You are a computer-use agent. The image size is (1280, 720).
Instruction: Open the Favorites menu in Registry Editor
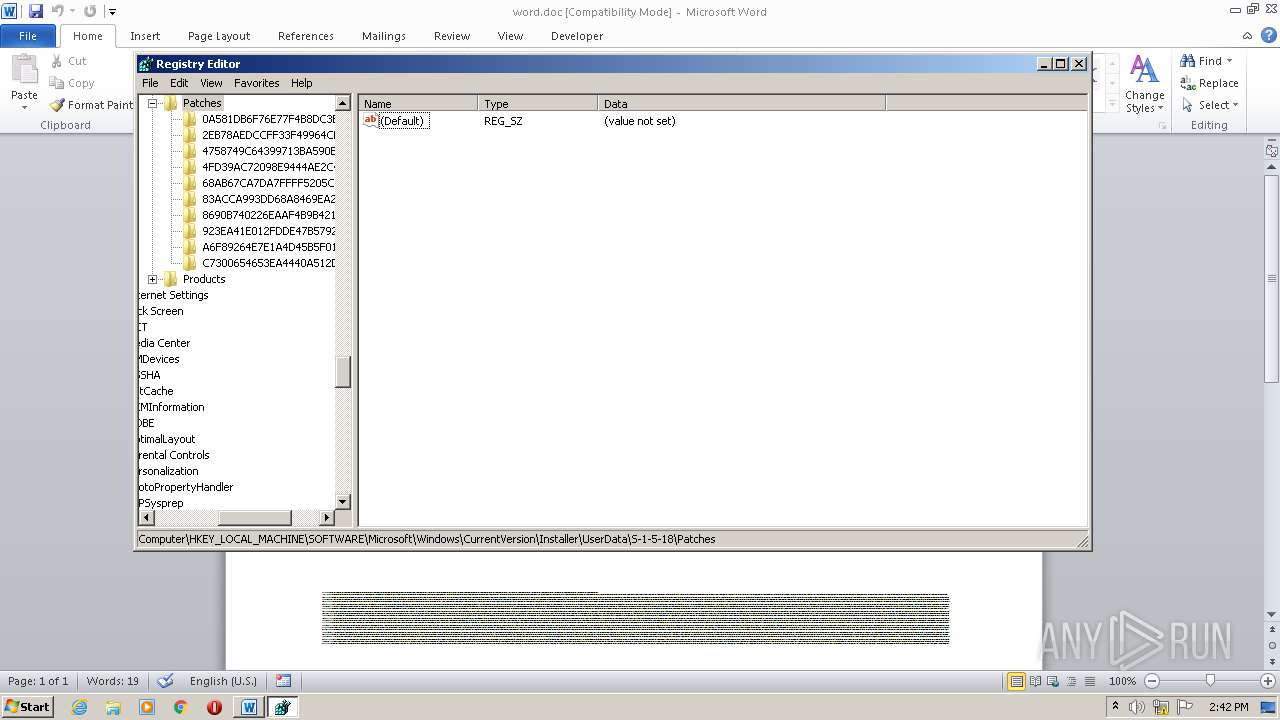tap(257, 83)
